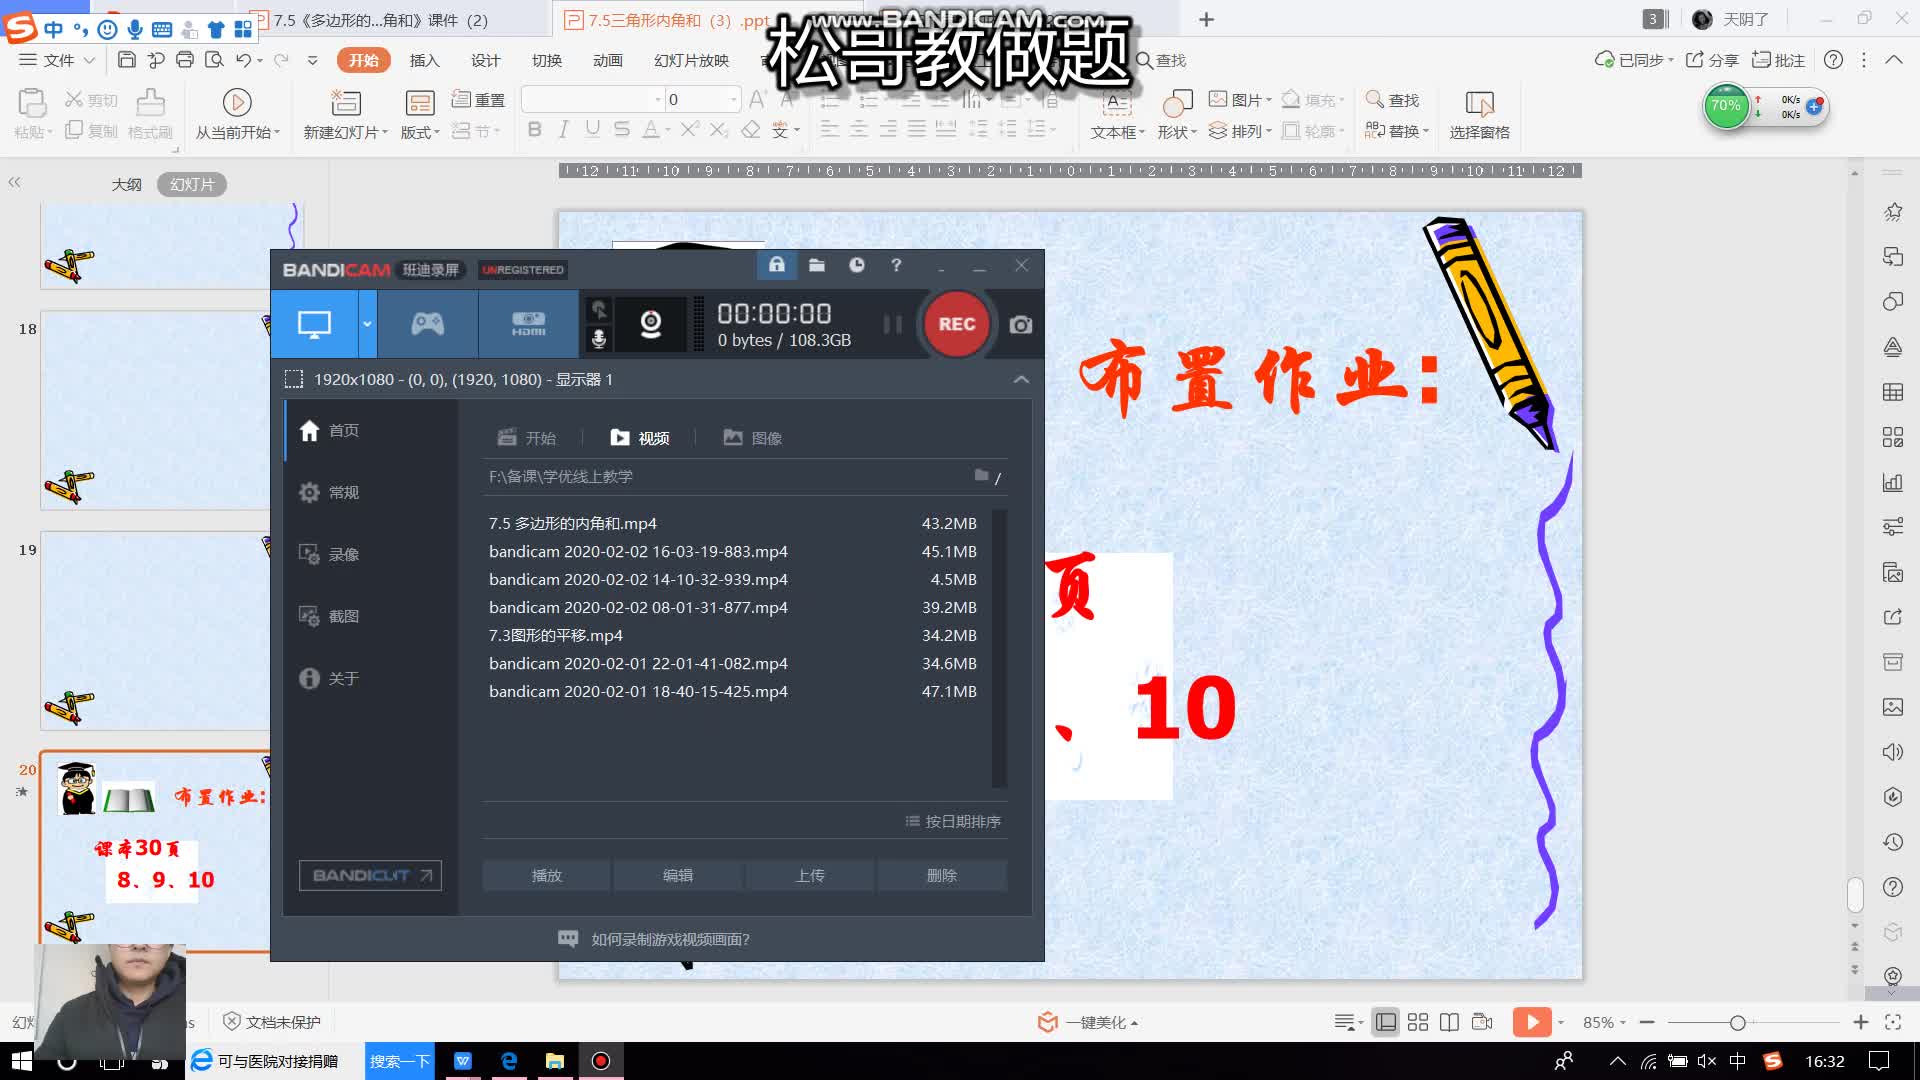Screen dimensions: 1920x1080
Task: Click the WPS save icon
Action: tap(126, 60)
